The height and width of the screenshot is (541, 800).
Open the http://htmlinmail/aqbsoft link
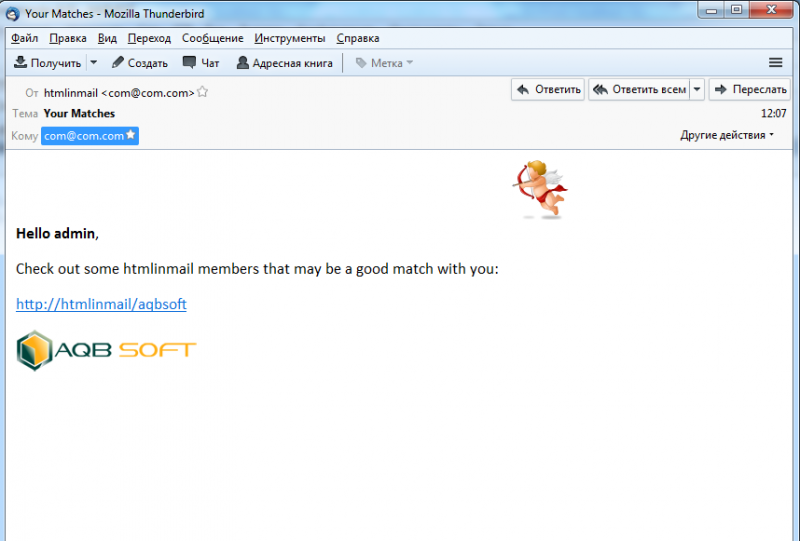pyautogui.click(x=101, y=304)
